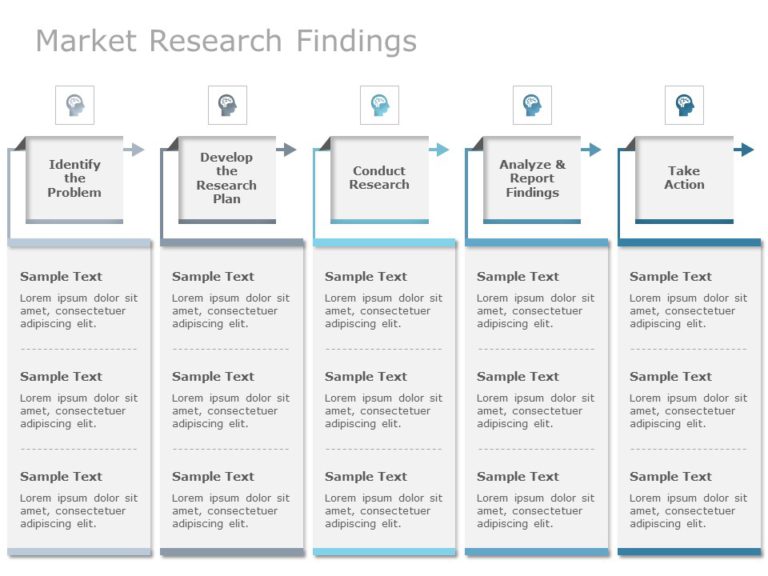Select the dark blue arrow beside Take Action
Screen dimensions: 768x576
point(744,150)
